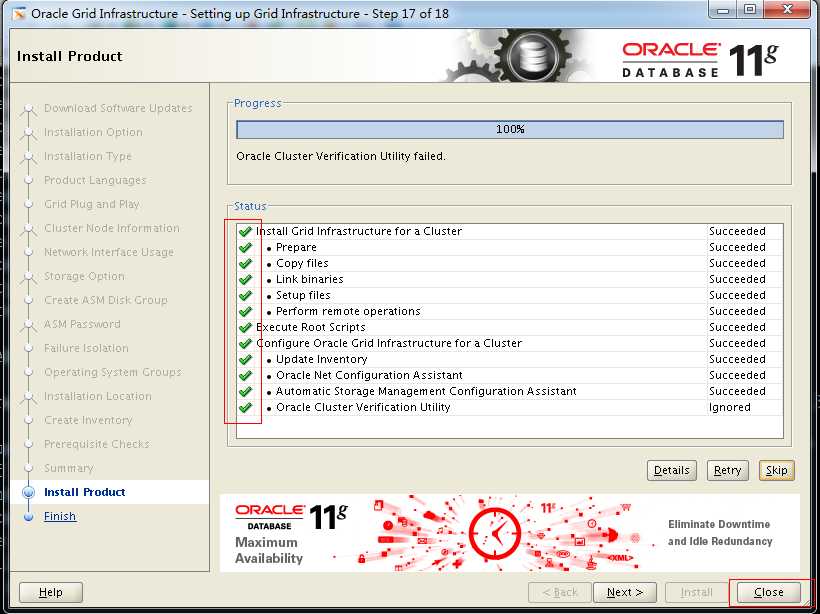Screen dimensions: 820x614
Task: Select the 'Copy files' status row
Action: coord(510,263)
